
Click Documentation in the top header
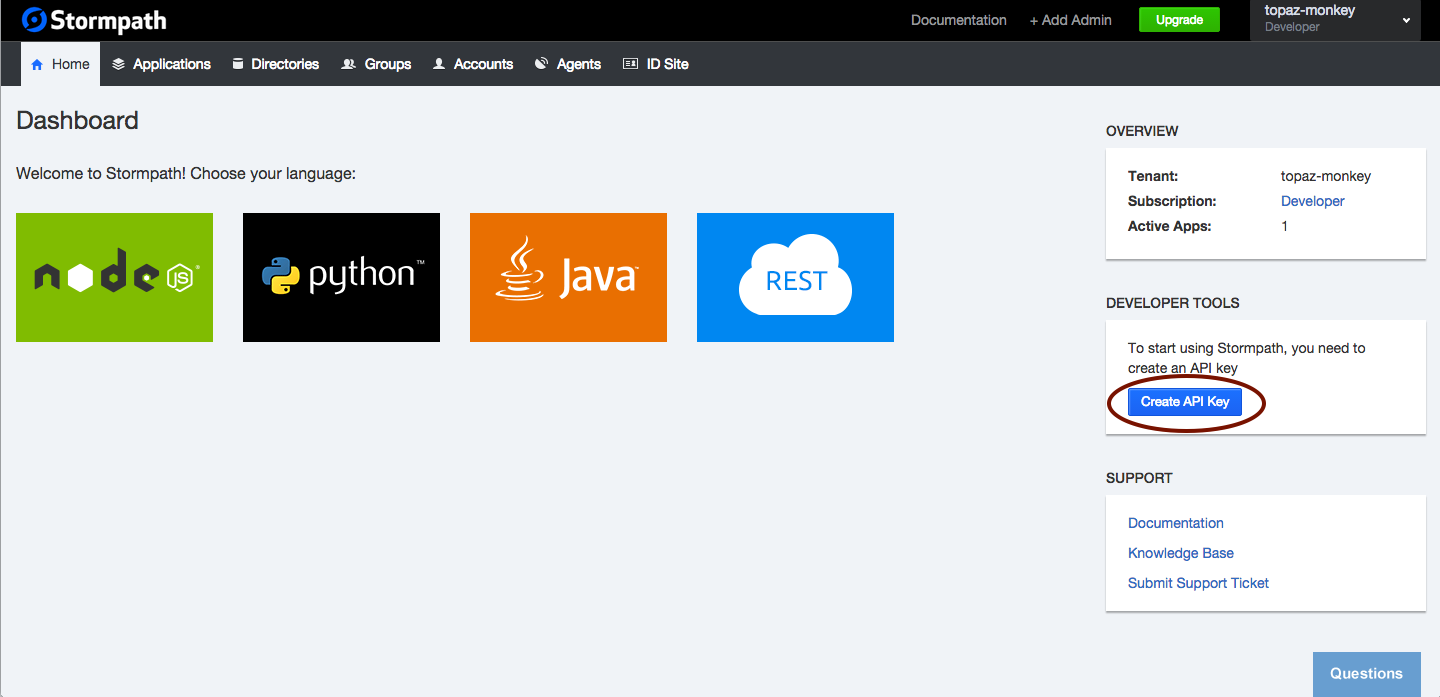pos(958,20)
